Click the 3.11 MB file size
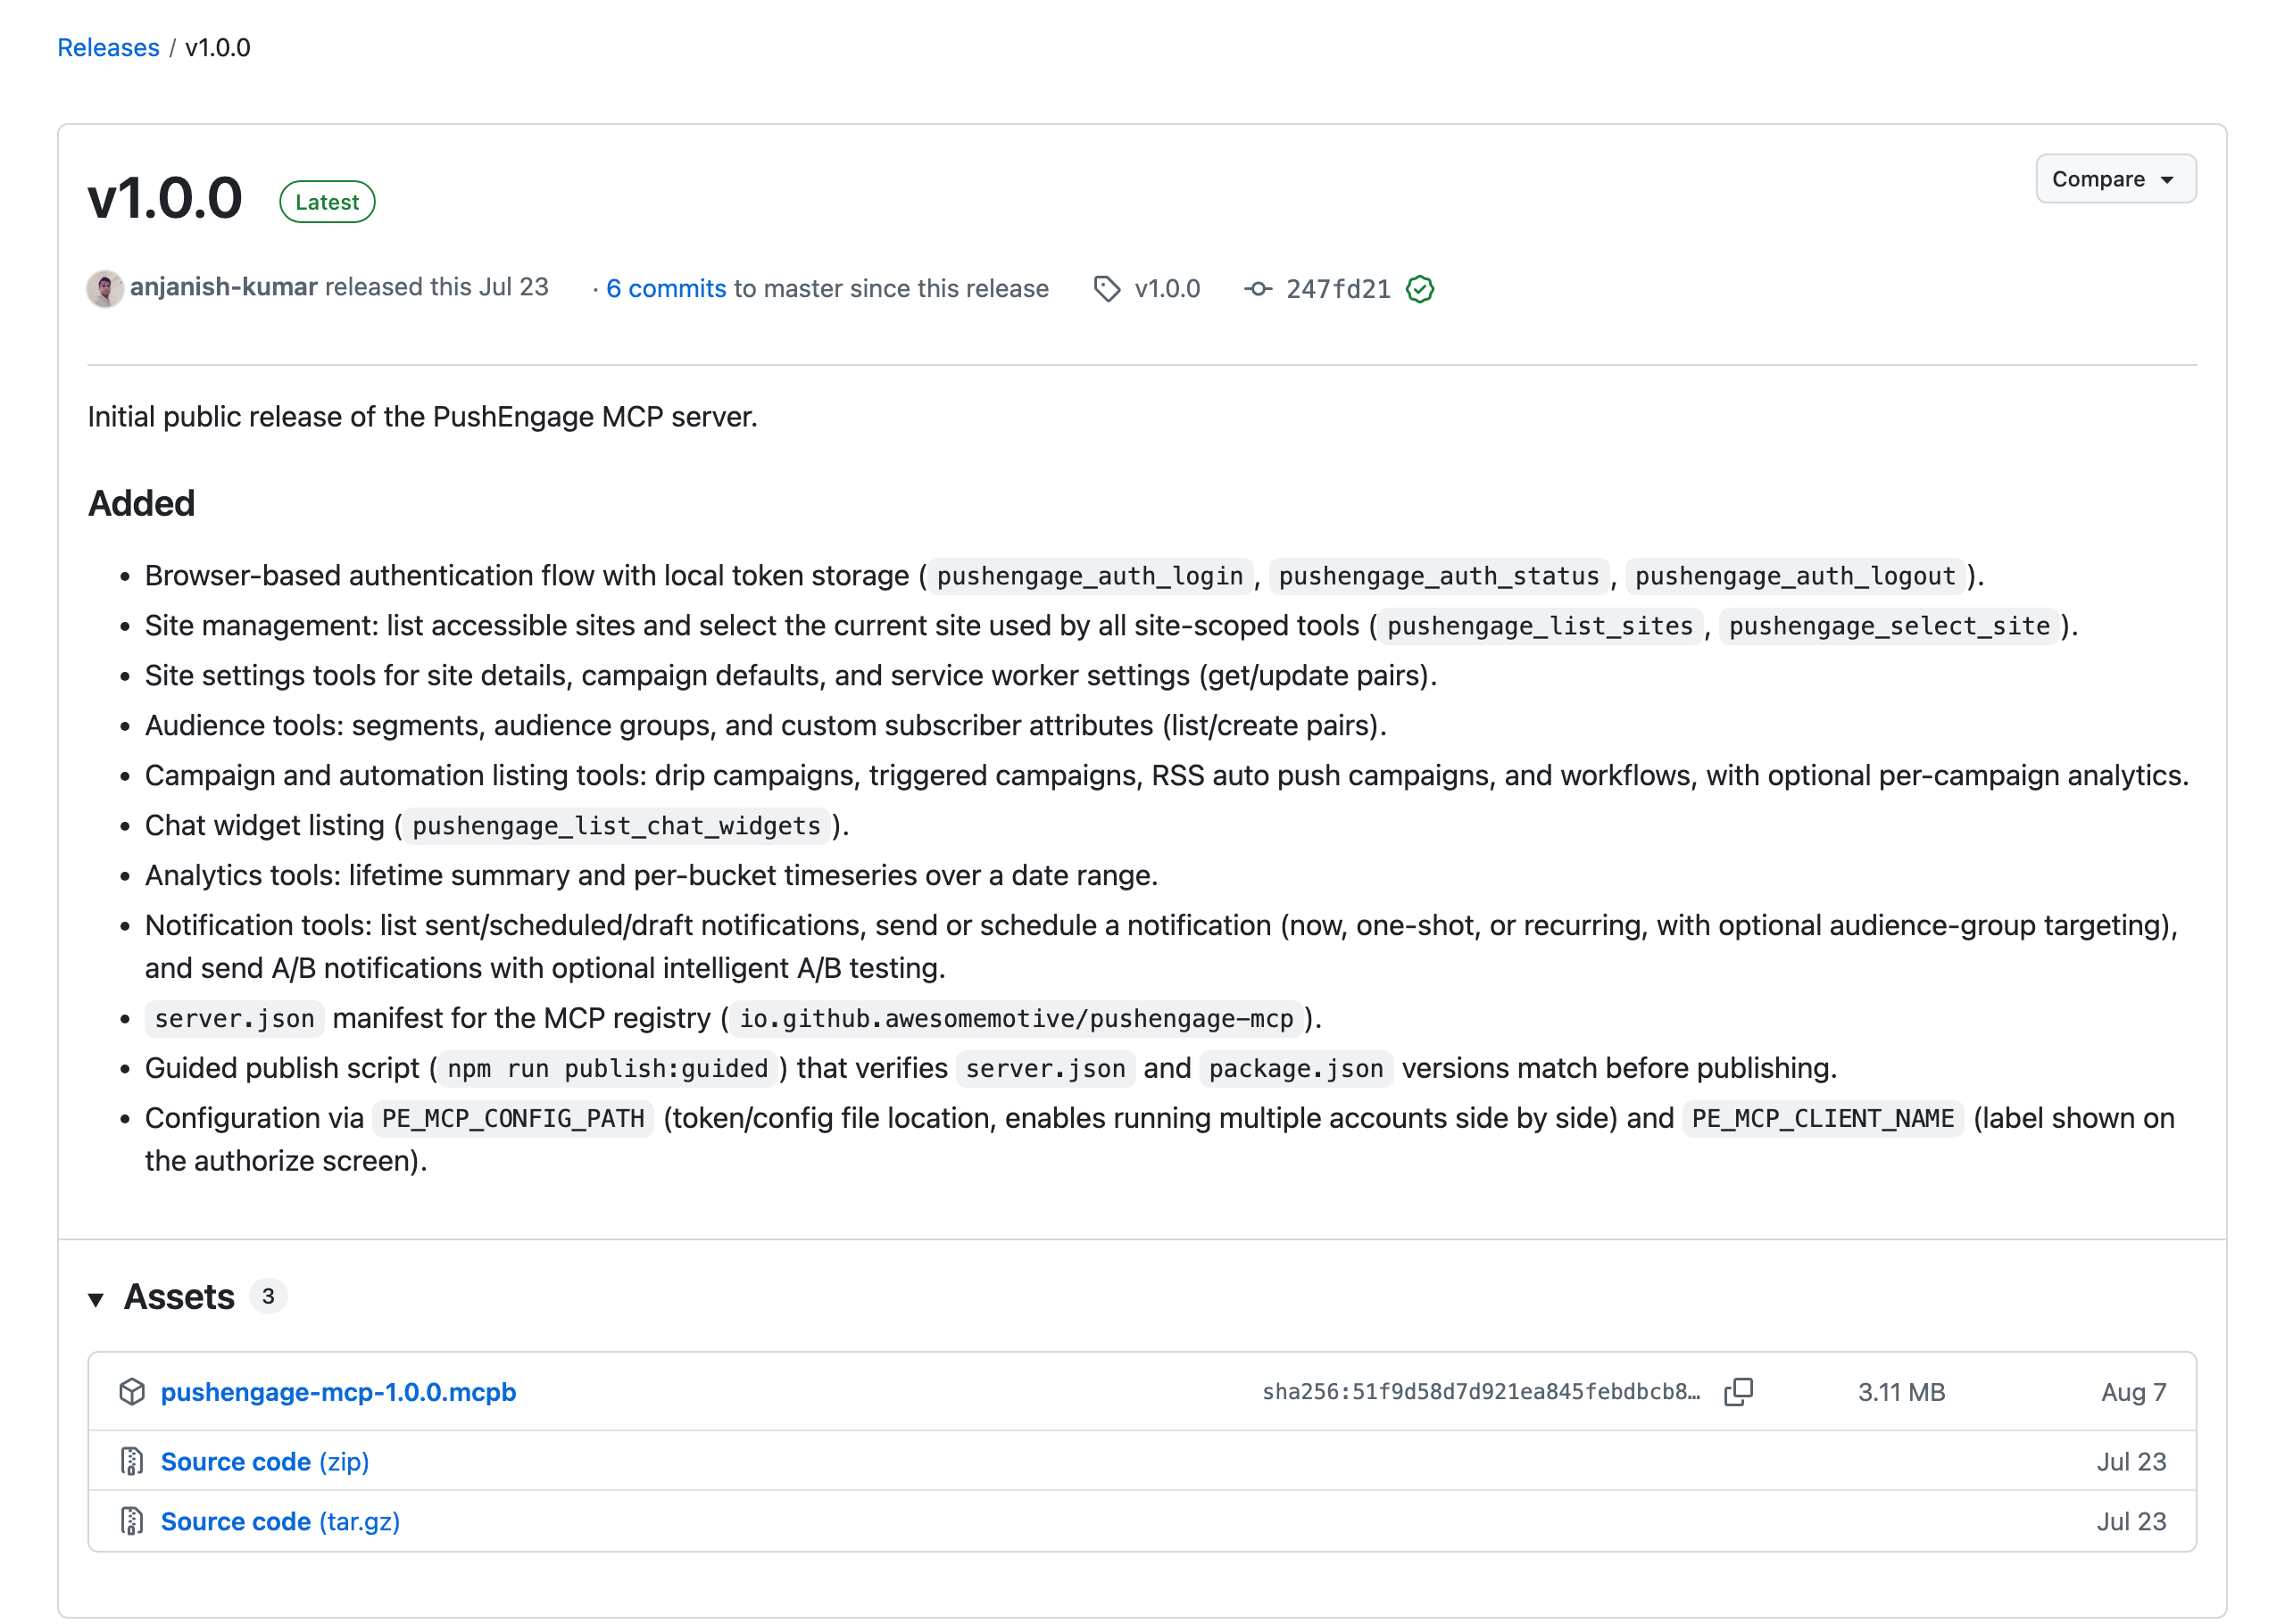 click(x=1901, y=1391)
